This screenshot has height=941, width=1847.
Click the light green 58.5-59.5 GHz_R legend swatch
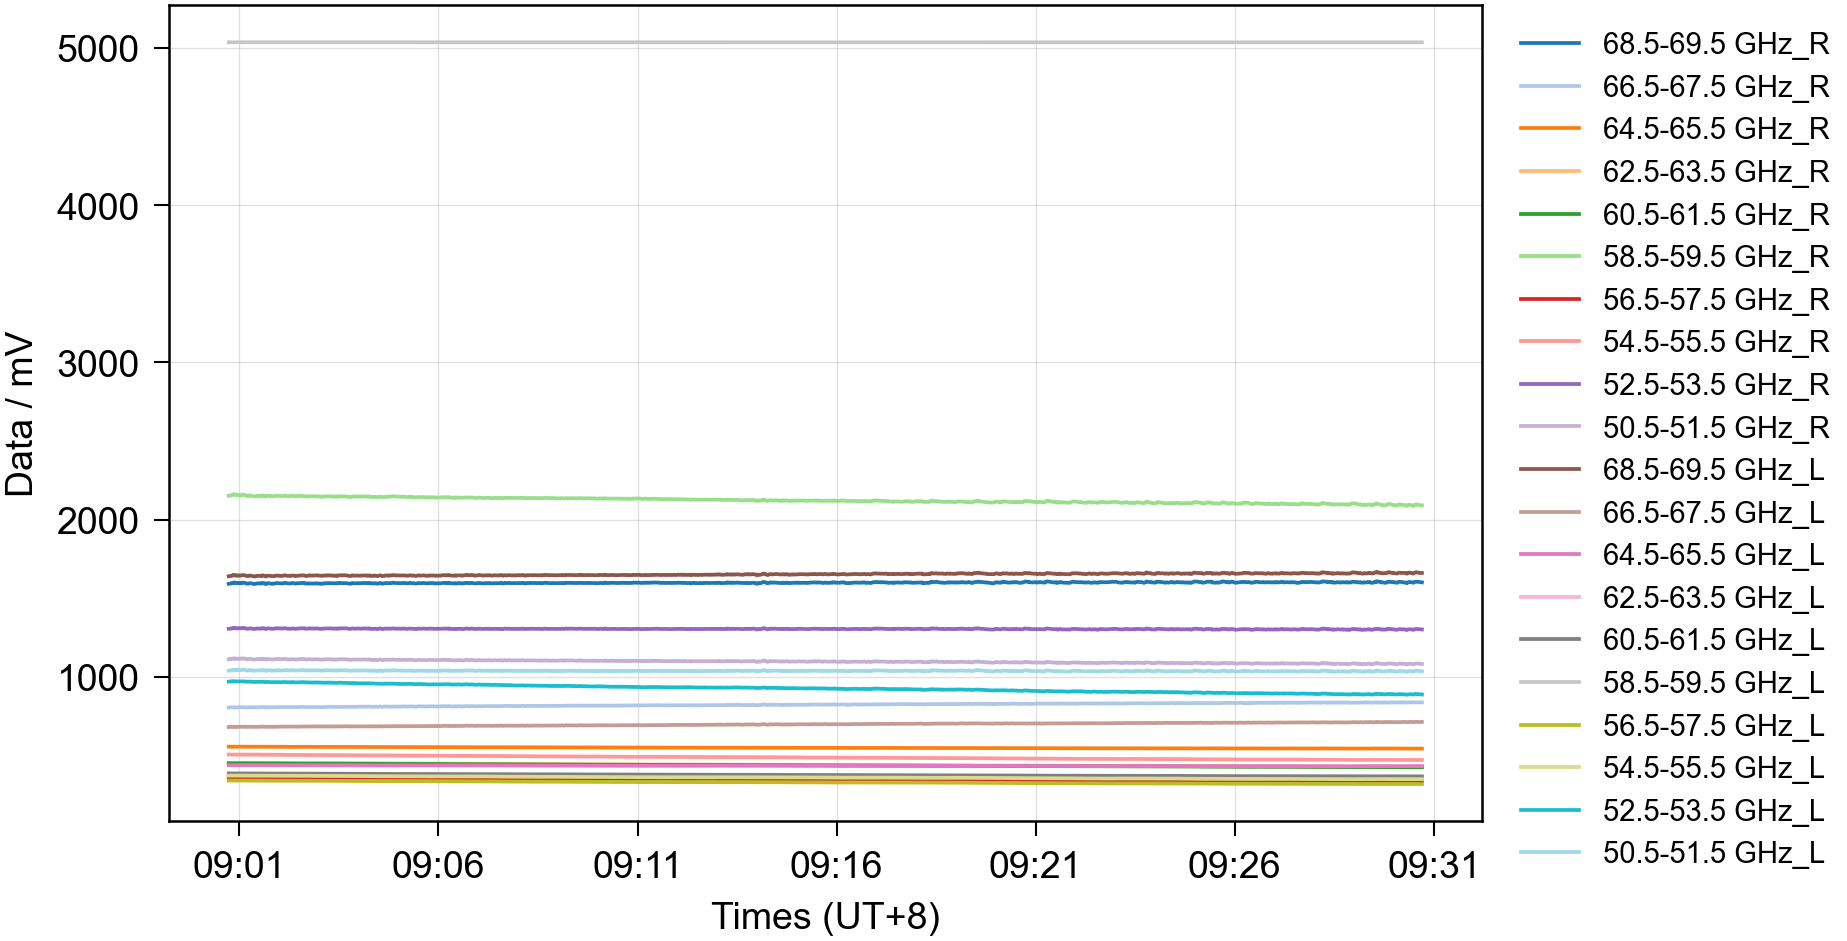tap(1549, 257)
